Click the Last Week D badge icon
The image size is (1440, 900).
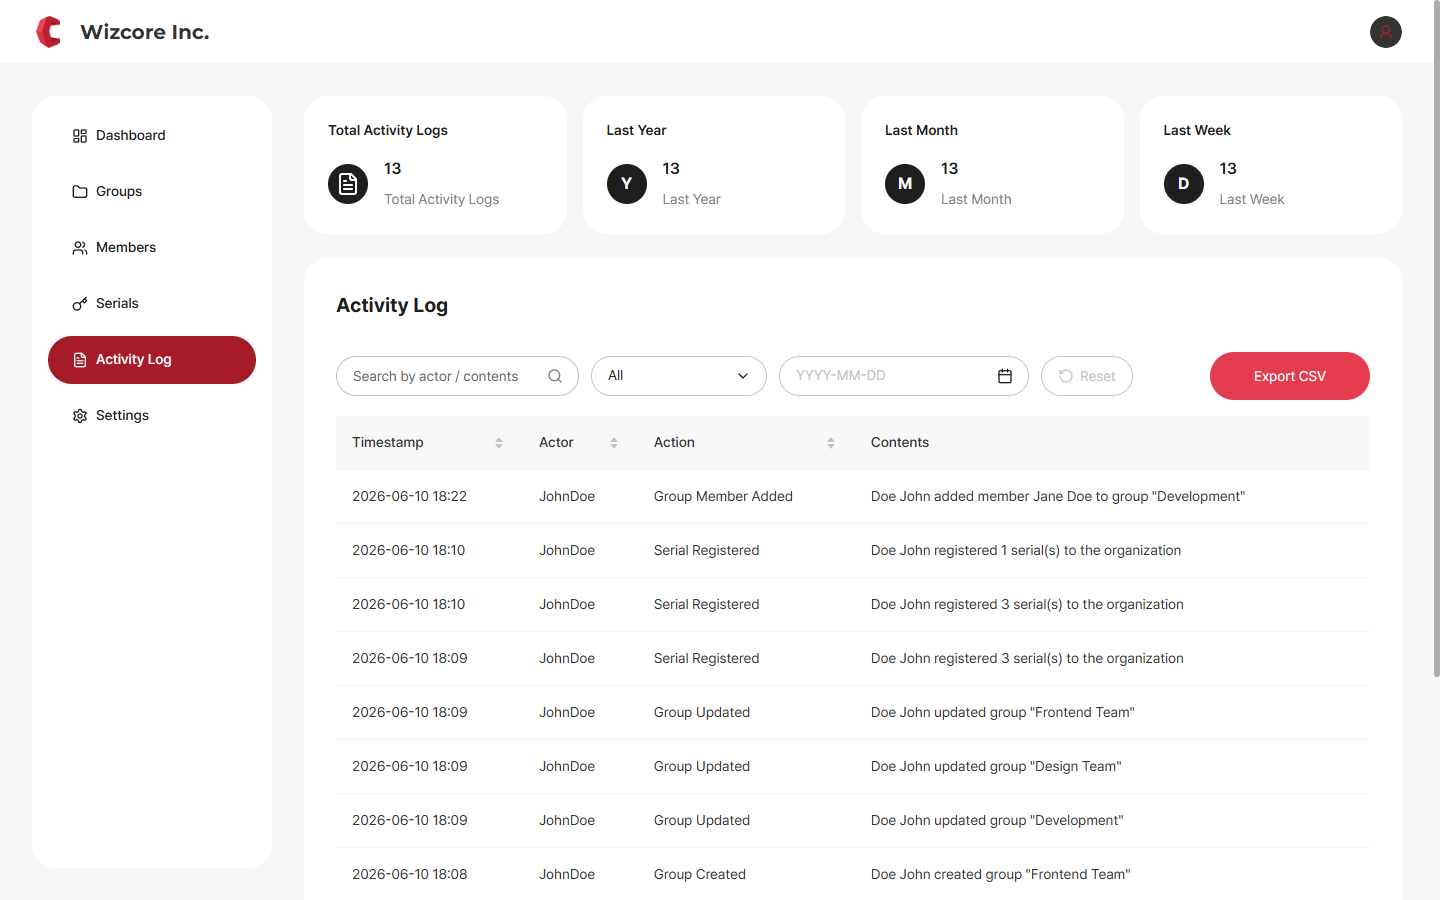click(1184, 184)
